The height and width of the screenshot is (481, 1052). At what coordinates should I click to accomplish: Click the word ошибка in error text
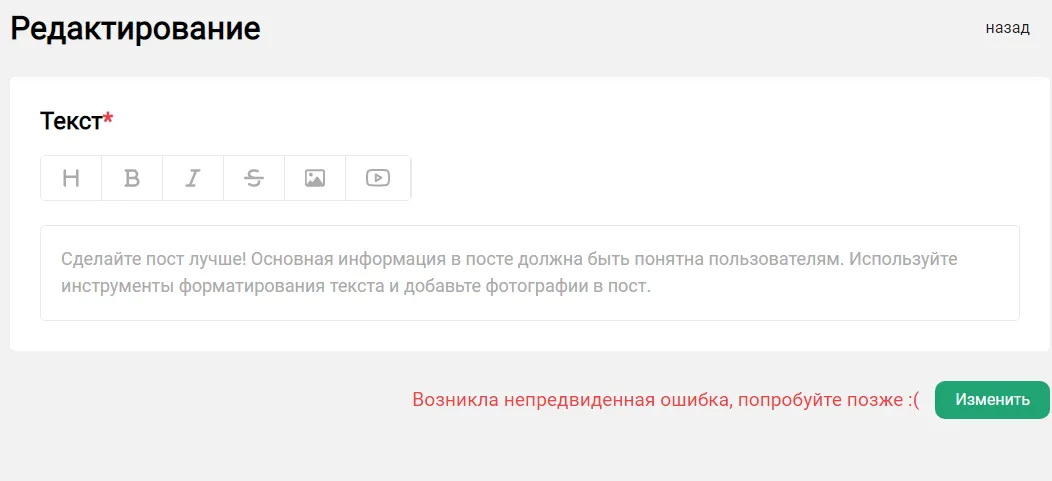point(691,400)
